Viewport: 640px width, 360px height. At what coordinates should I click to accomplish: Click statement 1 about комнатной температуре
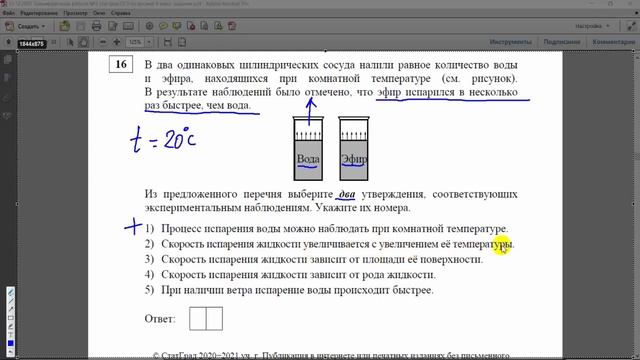click(327, 229)
